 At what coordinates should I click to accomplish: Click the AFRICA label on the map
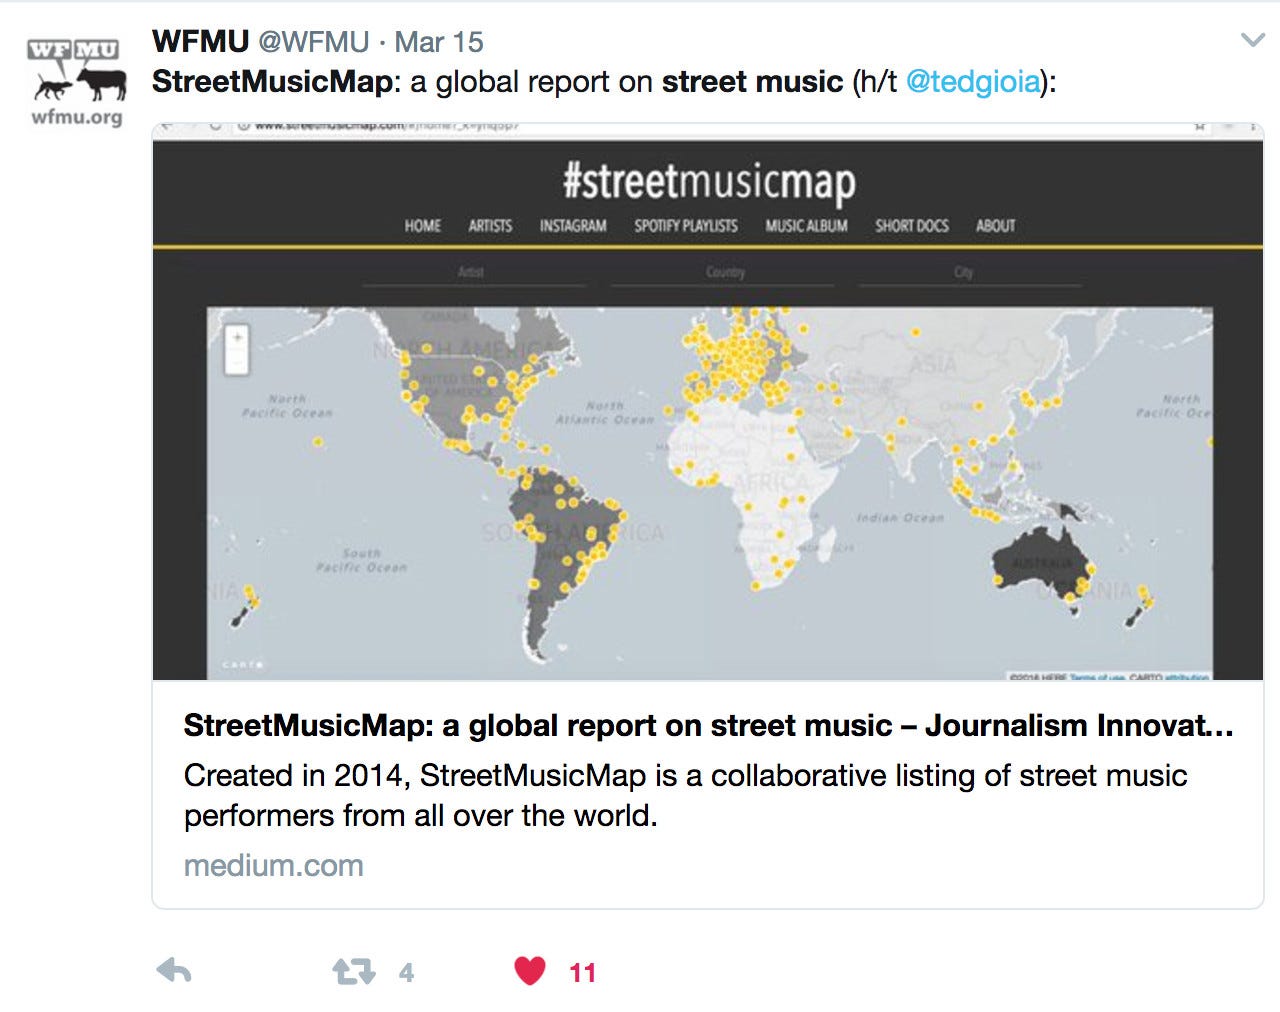(x=771, y=483)
